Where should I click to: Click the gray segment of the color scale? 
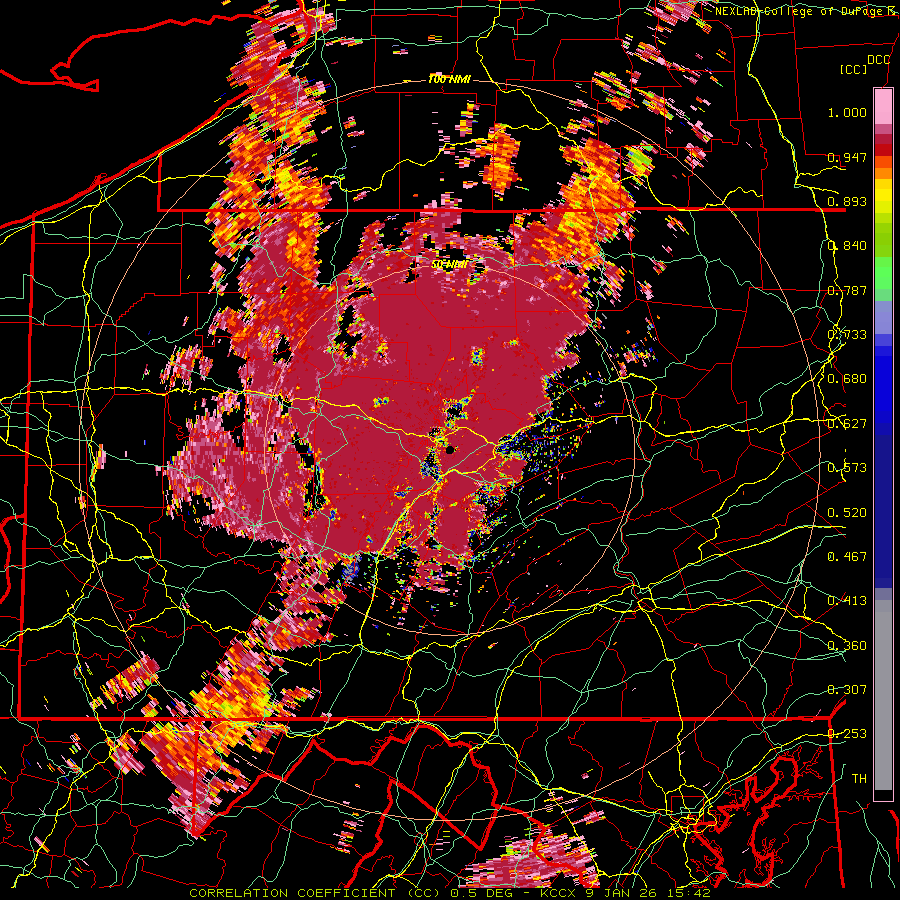pyautogui.click(x=883, y=695)
